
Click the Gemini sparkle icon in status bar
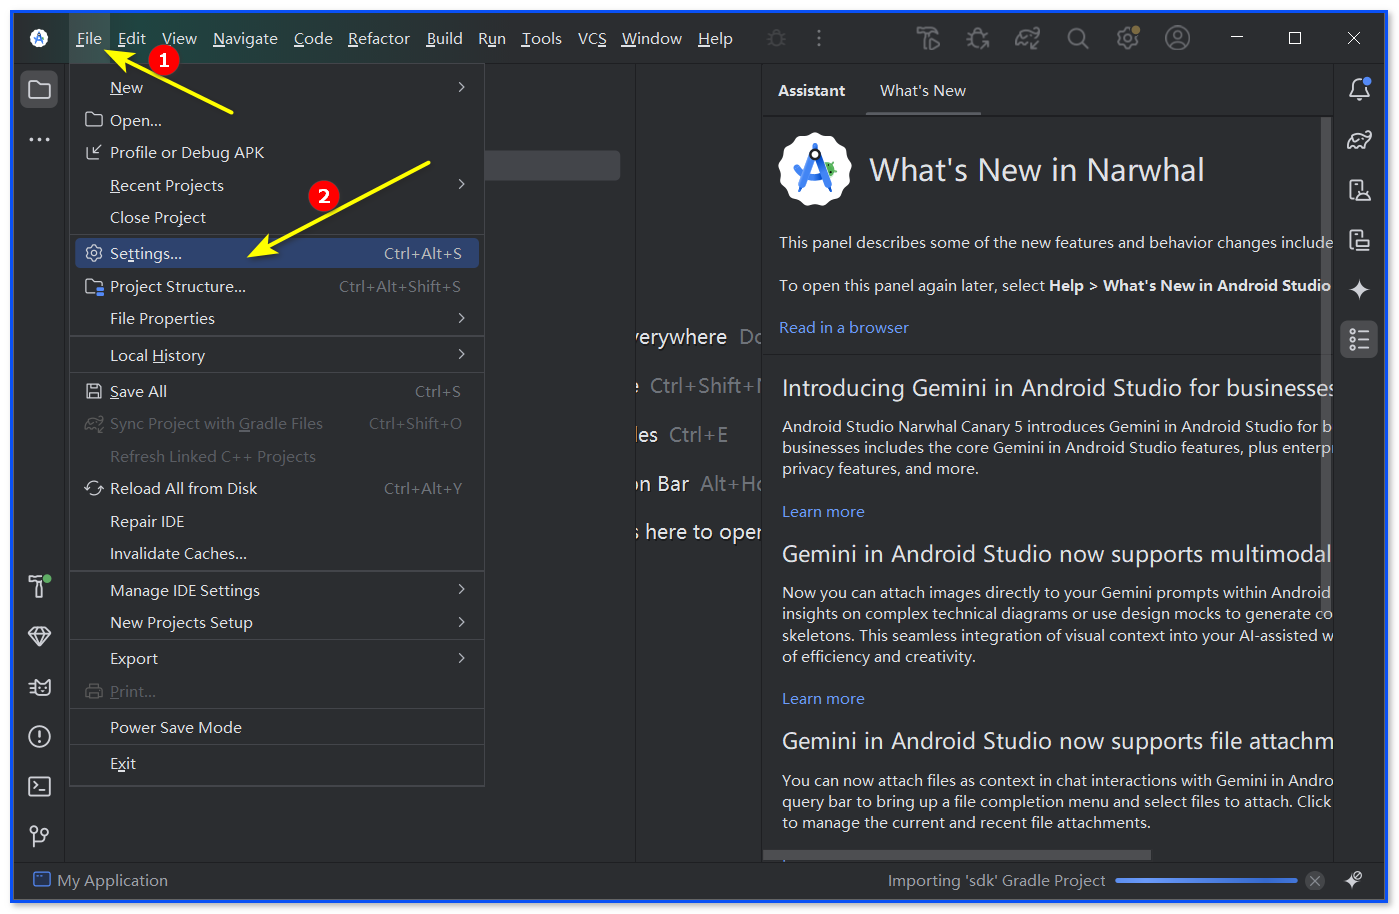coord(1353,880)
